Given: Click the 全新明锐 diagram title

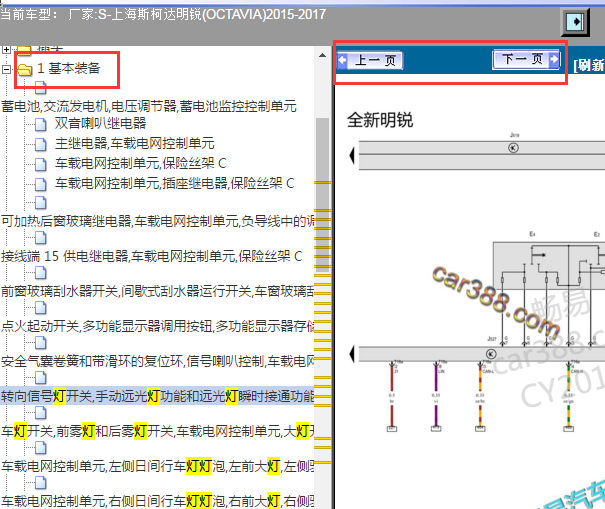Looking at the screenshot, I should point(380,120).
